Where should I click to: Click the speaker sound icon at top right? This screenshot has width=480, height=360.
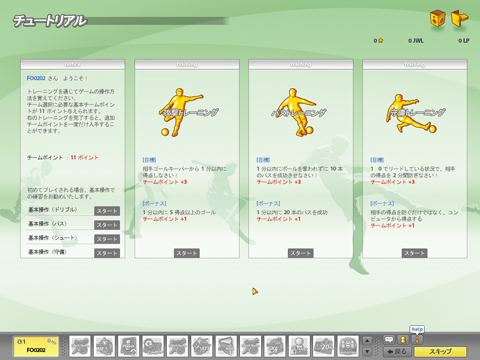438,18
